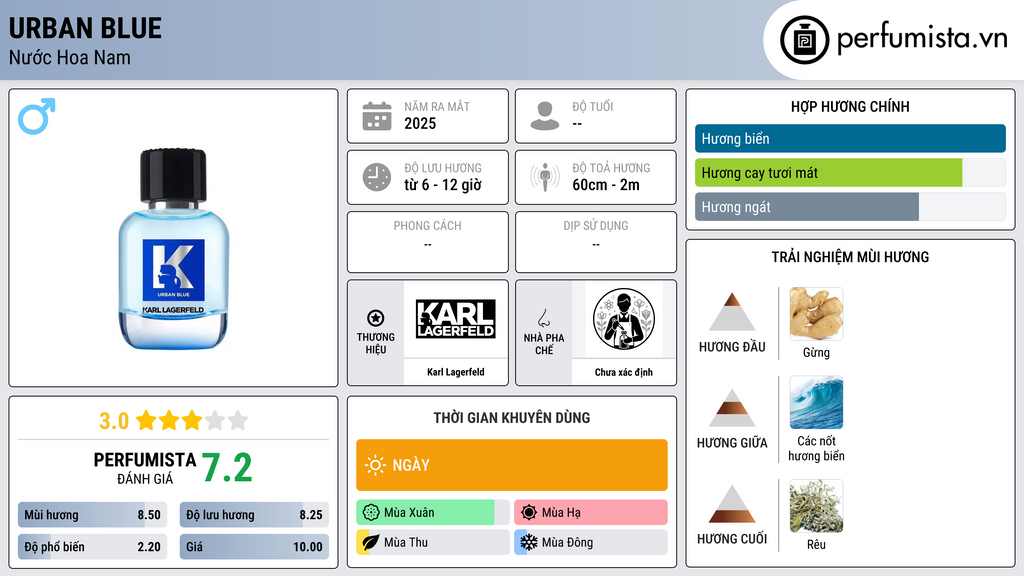The height and width of the screenshot is (576, 1024).
Task: Click the Nước Hoa Nam subtitle
Action: pyautogui.click(x=70, y=57)
